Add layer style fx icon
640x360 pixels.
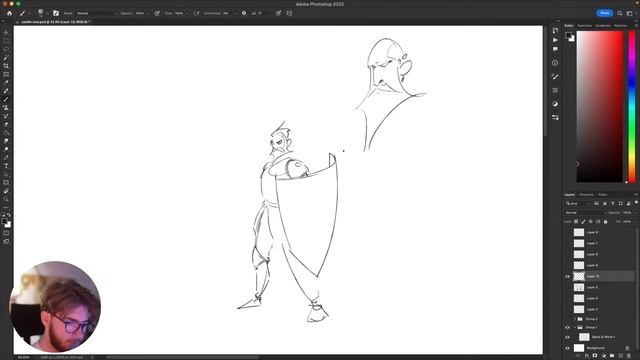coord(587,356)
